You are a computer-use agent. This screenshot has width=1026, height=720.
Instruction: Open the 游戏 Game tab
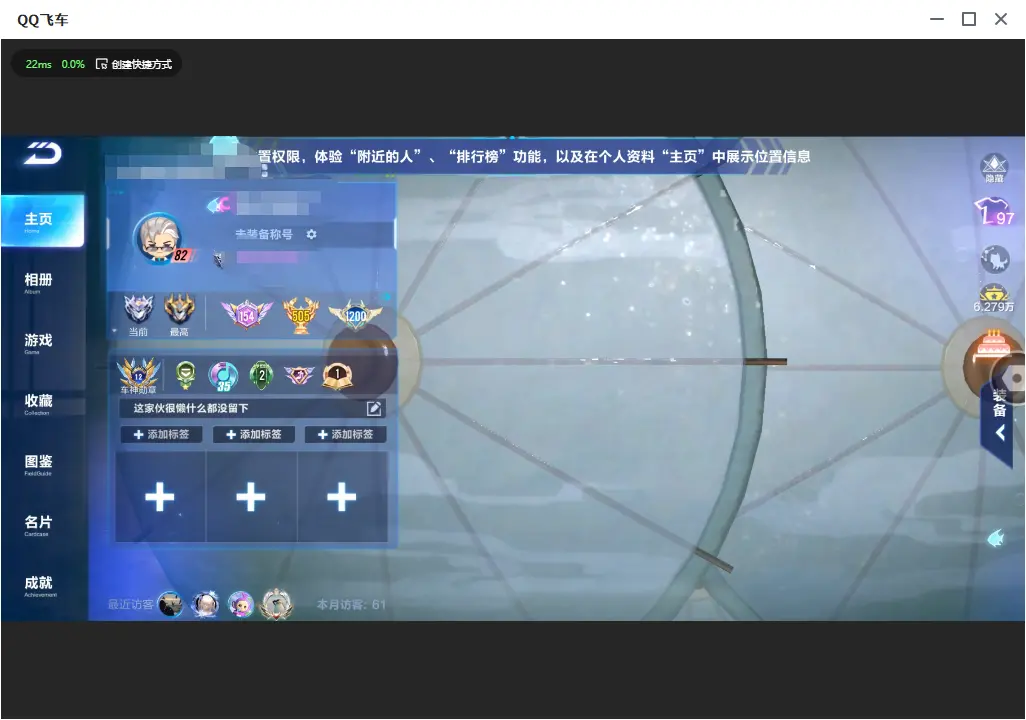[38, 343]
